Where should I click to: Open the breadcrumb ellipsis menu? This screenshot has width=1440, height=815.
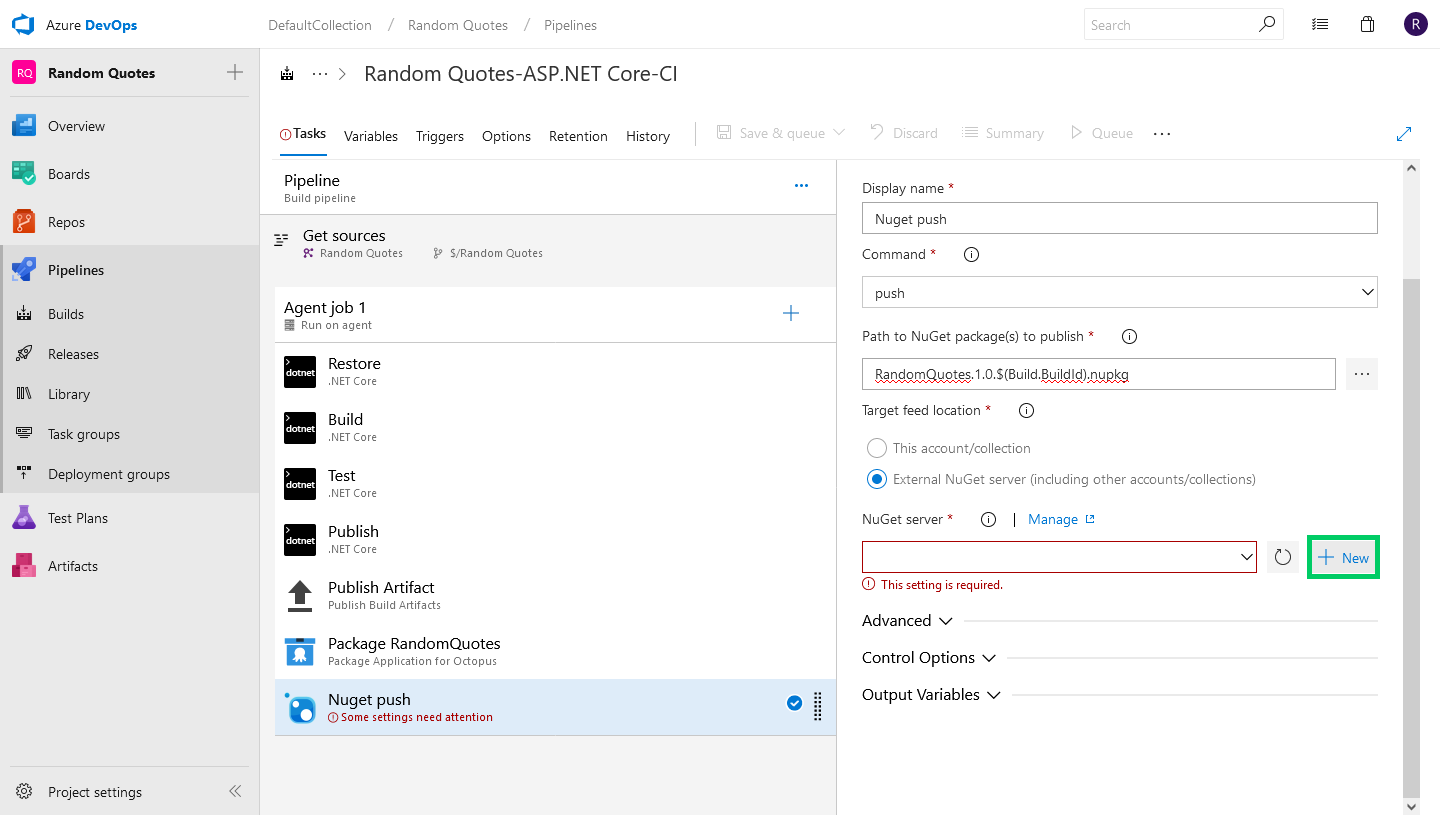(x=320, y=74)
